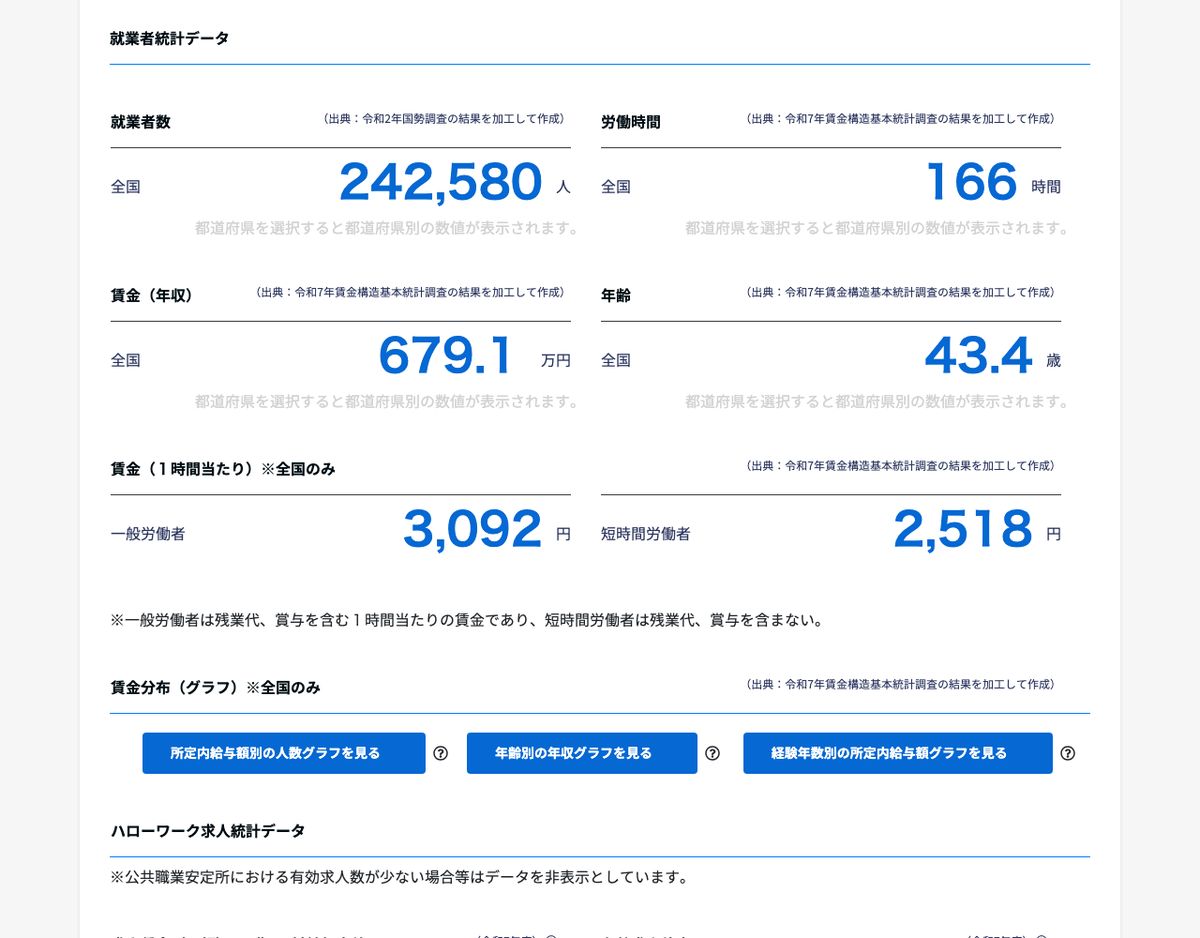Image resolution: width=1200 pixels, height=938 pixels.
Task: Select the 3,092 hourly wage value
Action: (473, 530)
